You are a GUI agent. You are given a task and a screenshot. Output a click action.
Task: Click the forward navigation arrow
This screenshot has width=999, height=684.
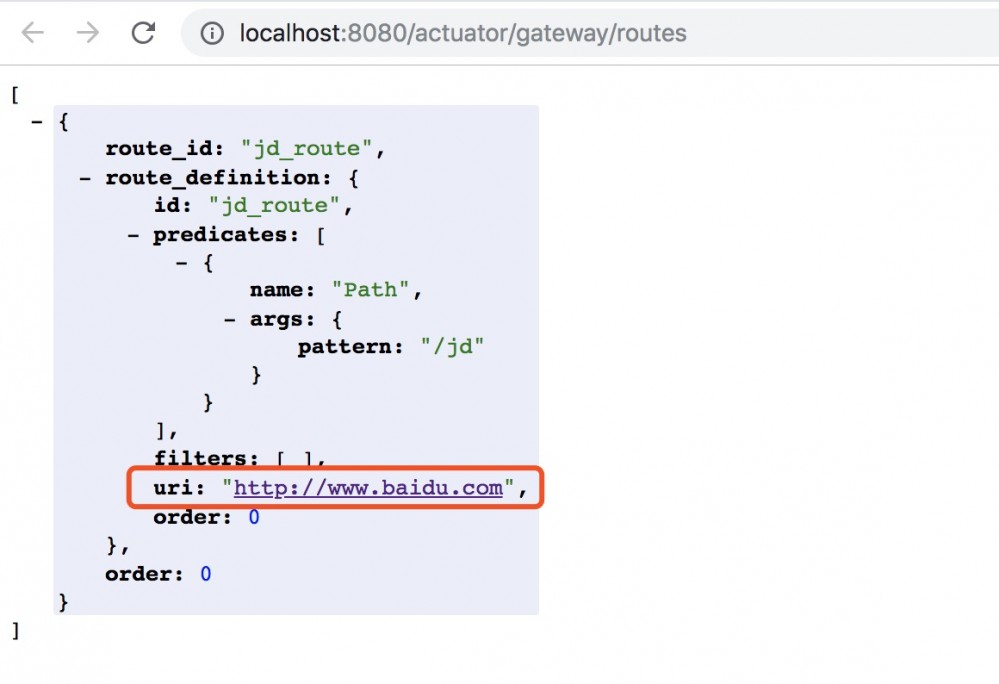click(87, 33)
